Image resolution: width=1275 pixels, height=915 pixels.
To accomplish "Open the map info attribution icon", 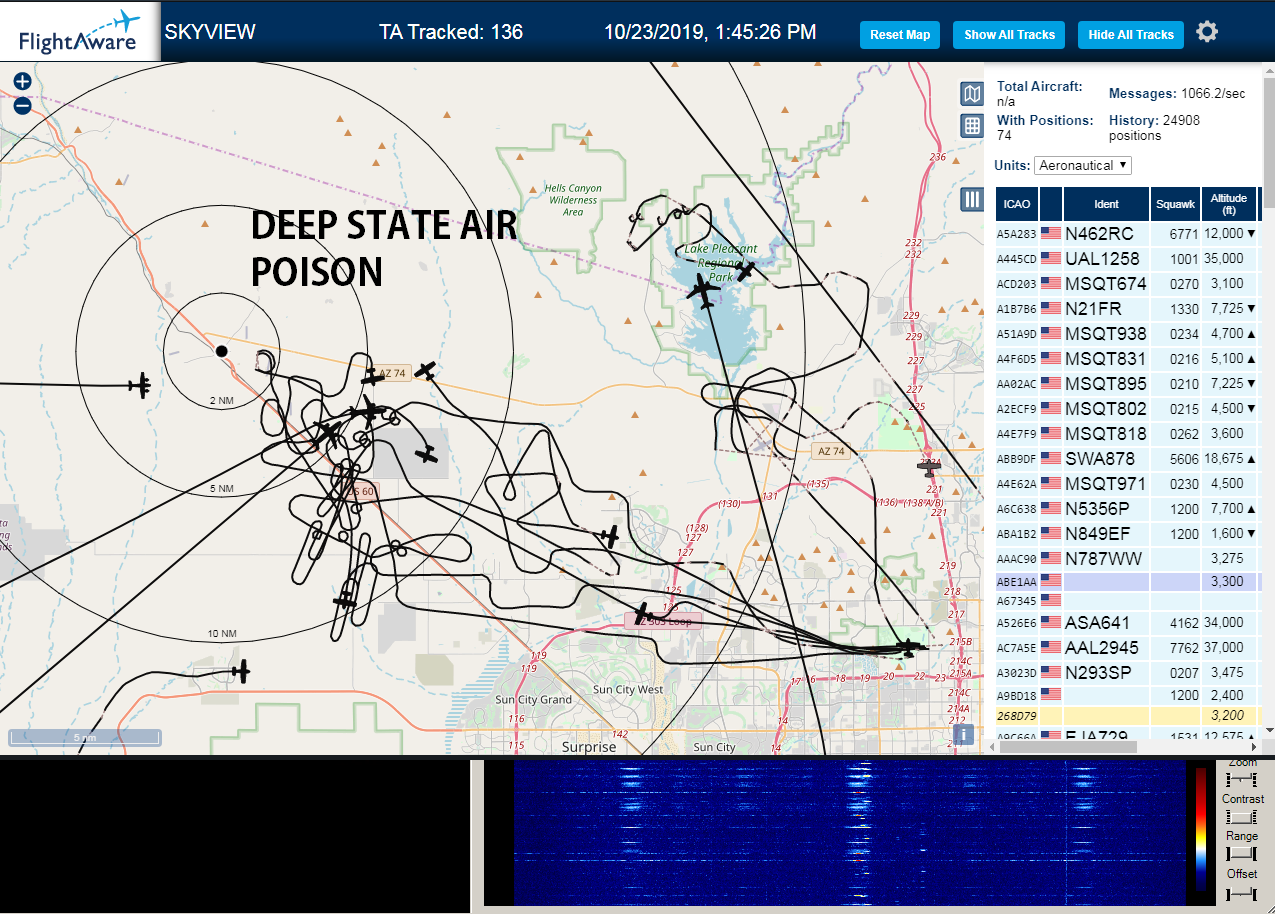I will (x=963, y=735).
